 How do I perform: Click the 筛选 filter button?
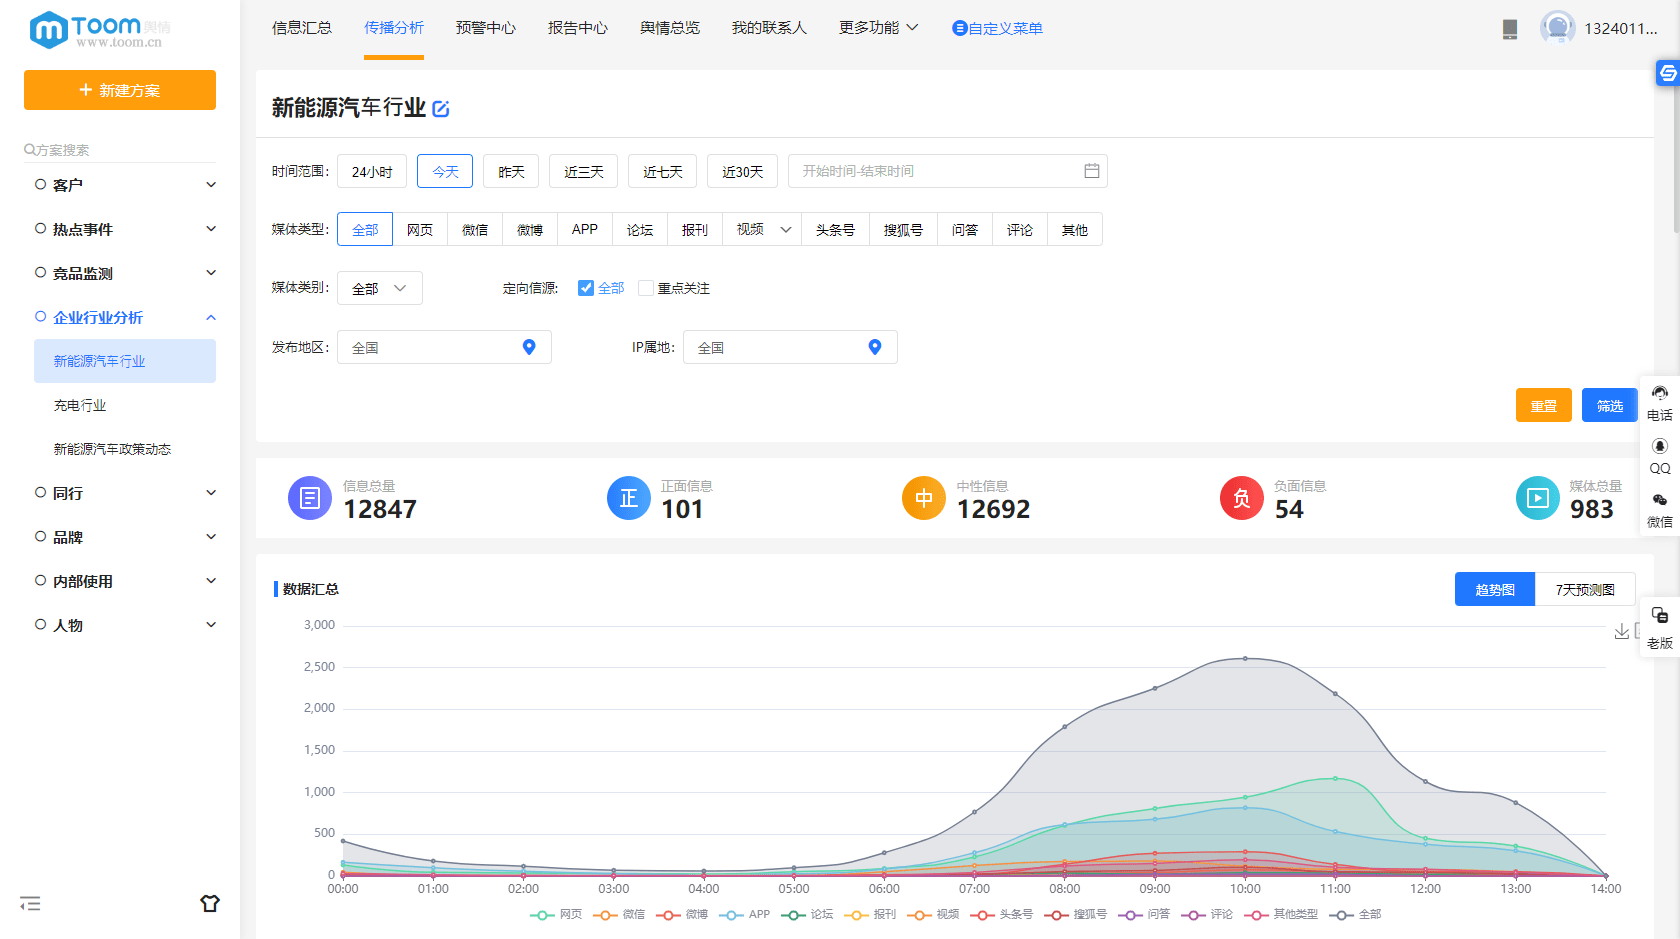tap(1610, 405)
